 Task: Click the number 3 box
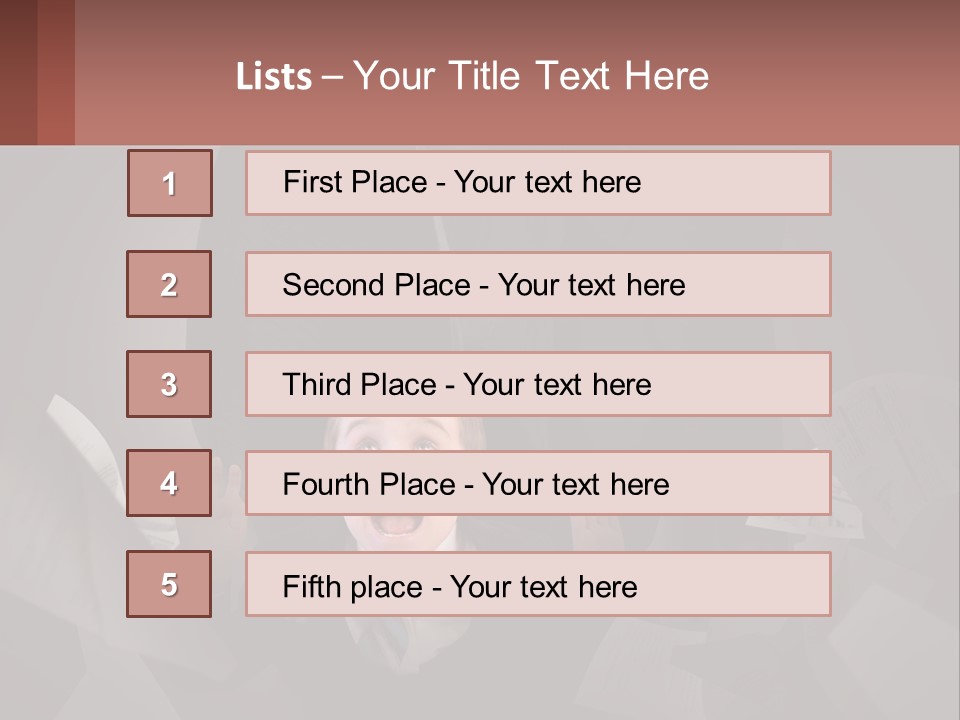click(x=169, y=384)
